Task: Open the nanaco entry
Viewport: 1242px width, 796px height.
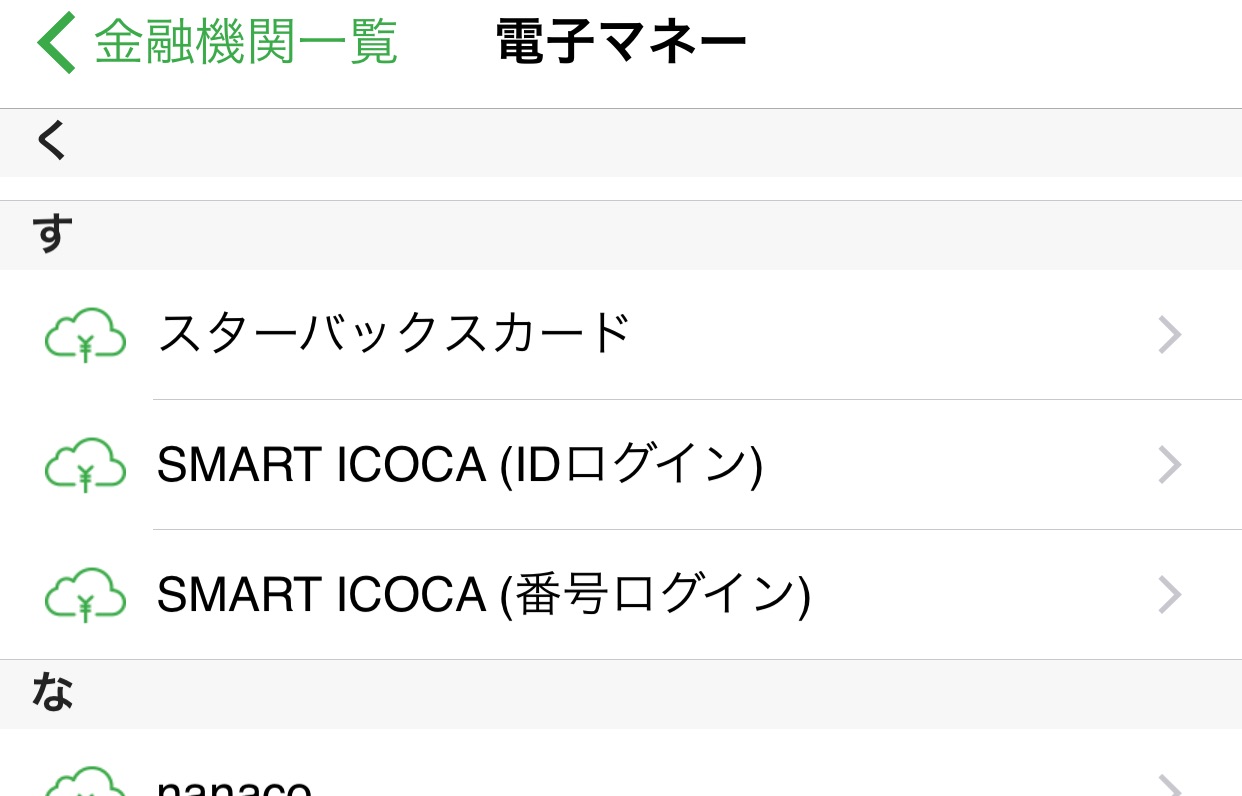Action: [621, 763]
